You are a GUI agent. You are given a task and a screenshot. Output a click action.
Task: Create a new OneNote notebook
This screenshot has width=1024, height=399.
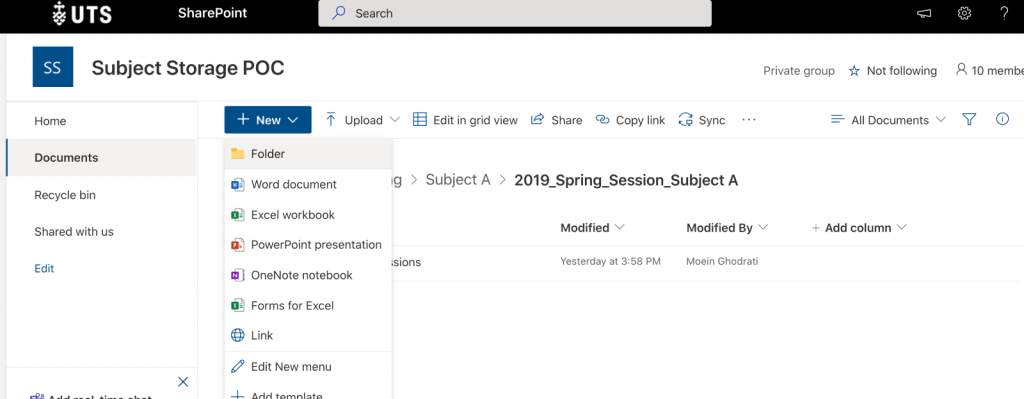click(308, 275)
